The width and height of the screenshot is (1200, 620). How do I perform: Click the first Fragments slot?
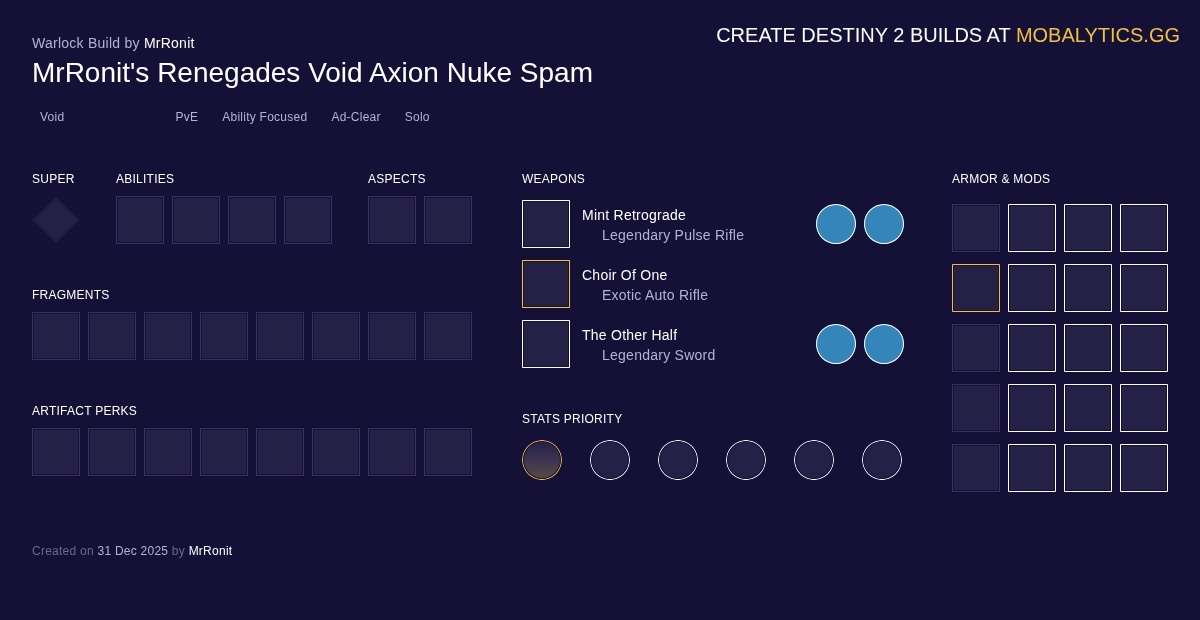click(x=56, y=336)
